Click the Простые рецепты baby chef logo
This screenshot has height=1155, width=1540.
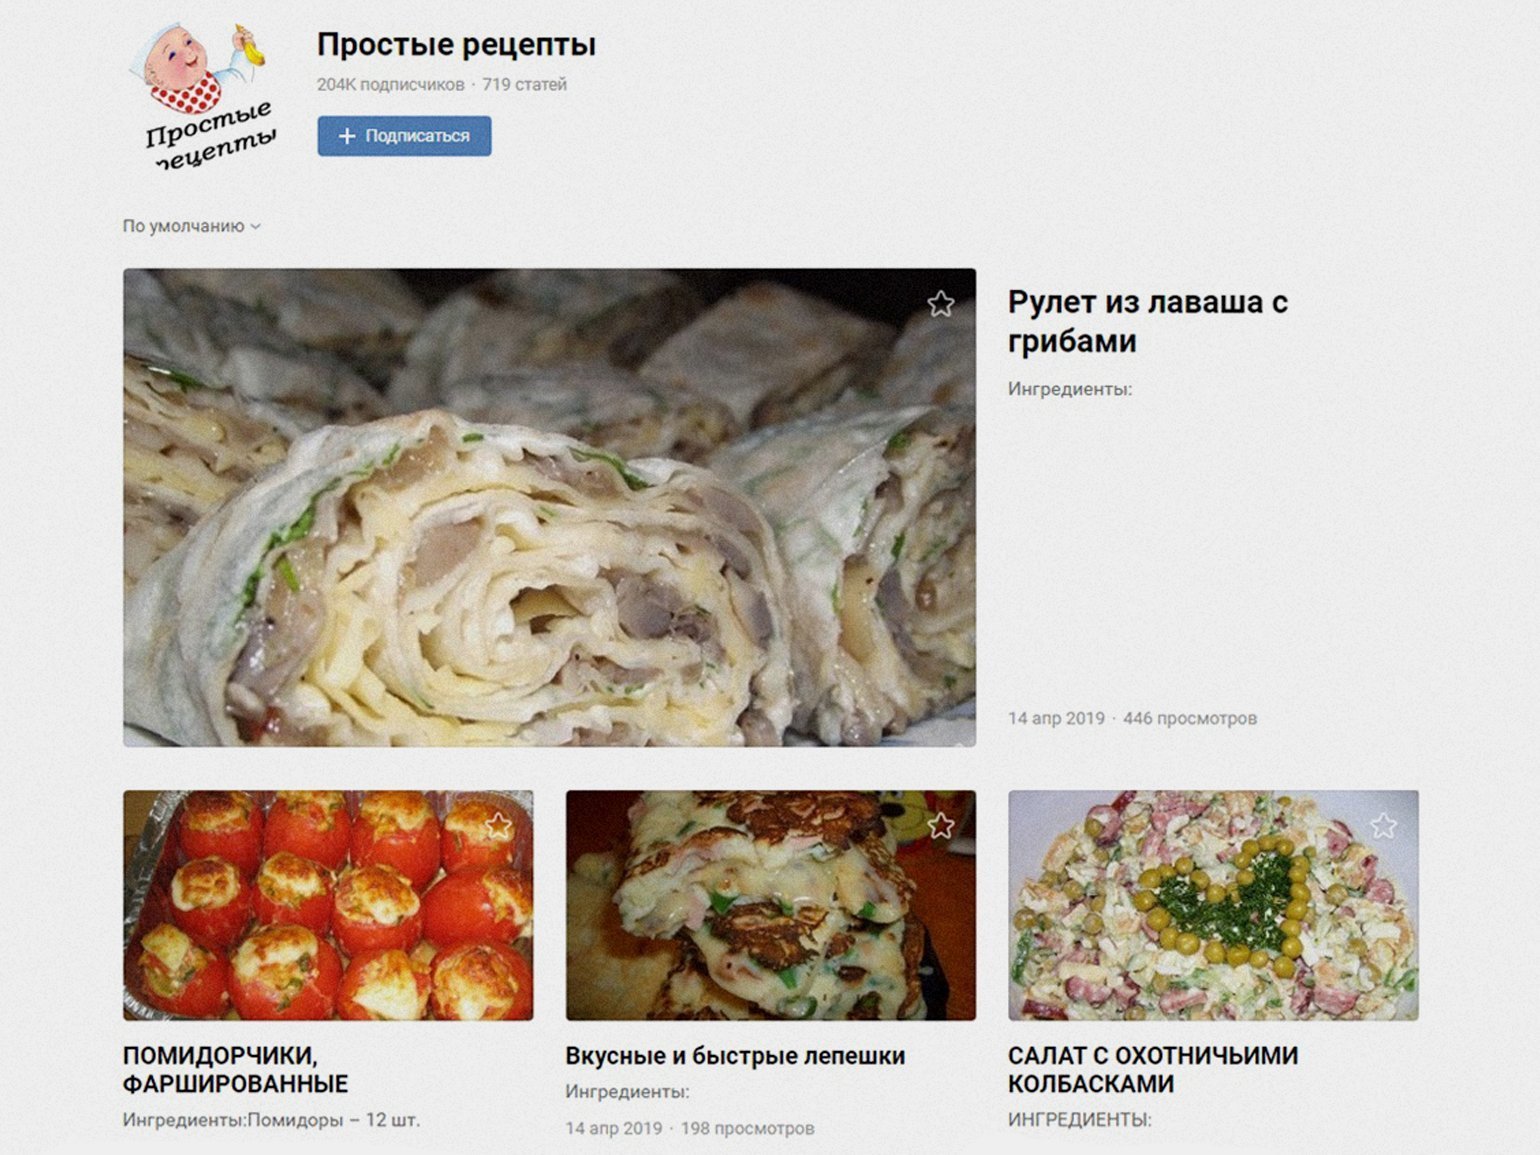coord(204,95)
